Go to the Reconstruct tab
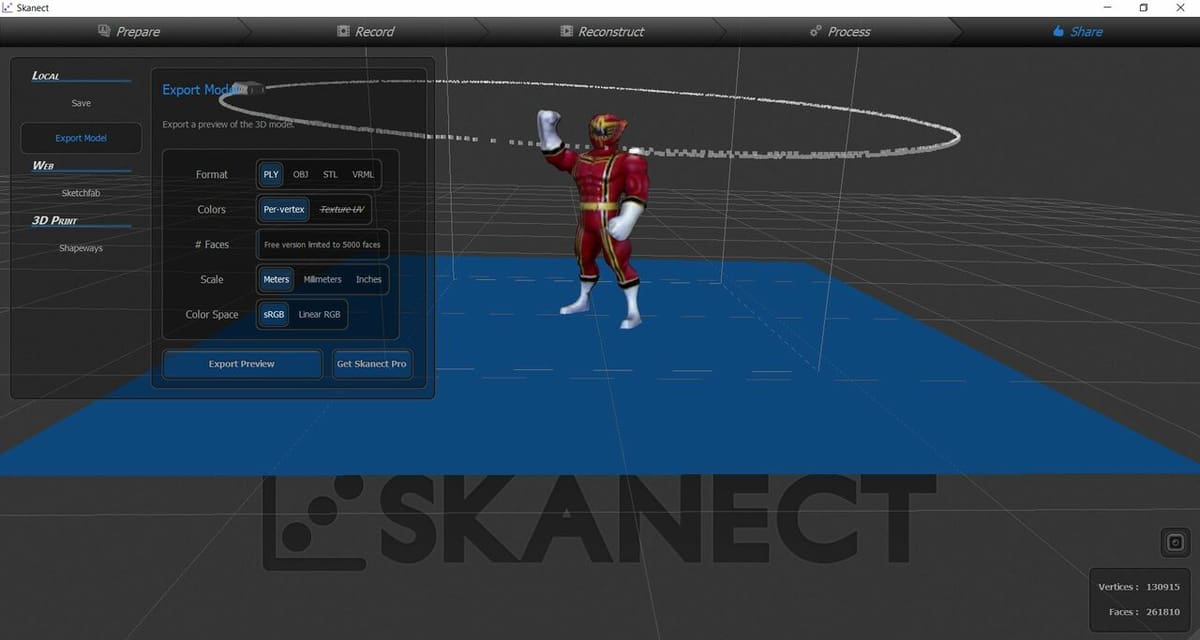 [x=603, y=31]
